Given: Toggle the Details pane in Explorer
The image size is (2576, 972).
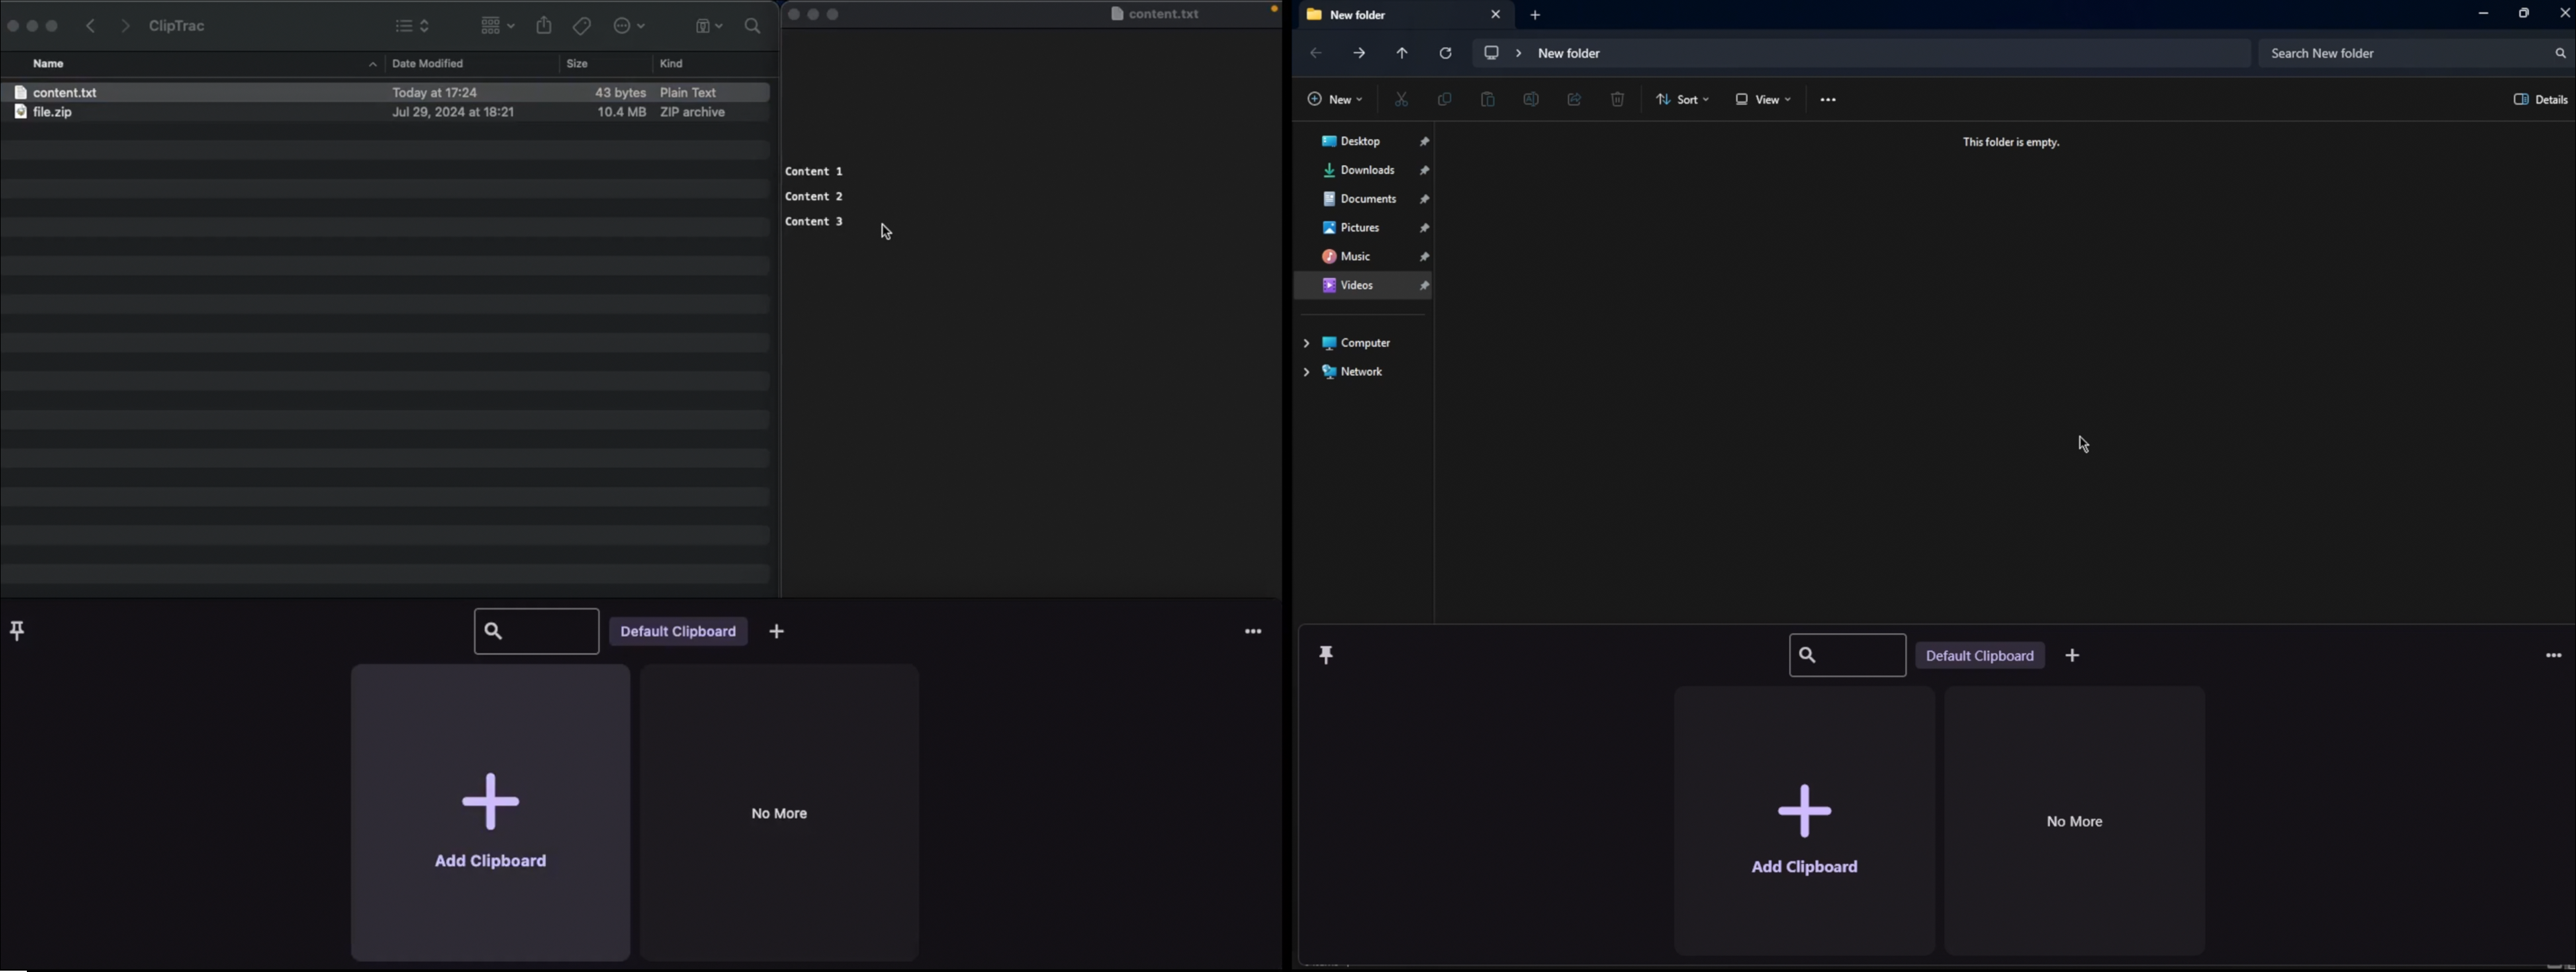Looking at the screenshot, I should pyautogui.click(x=2540, y=100).
